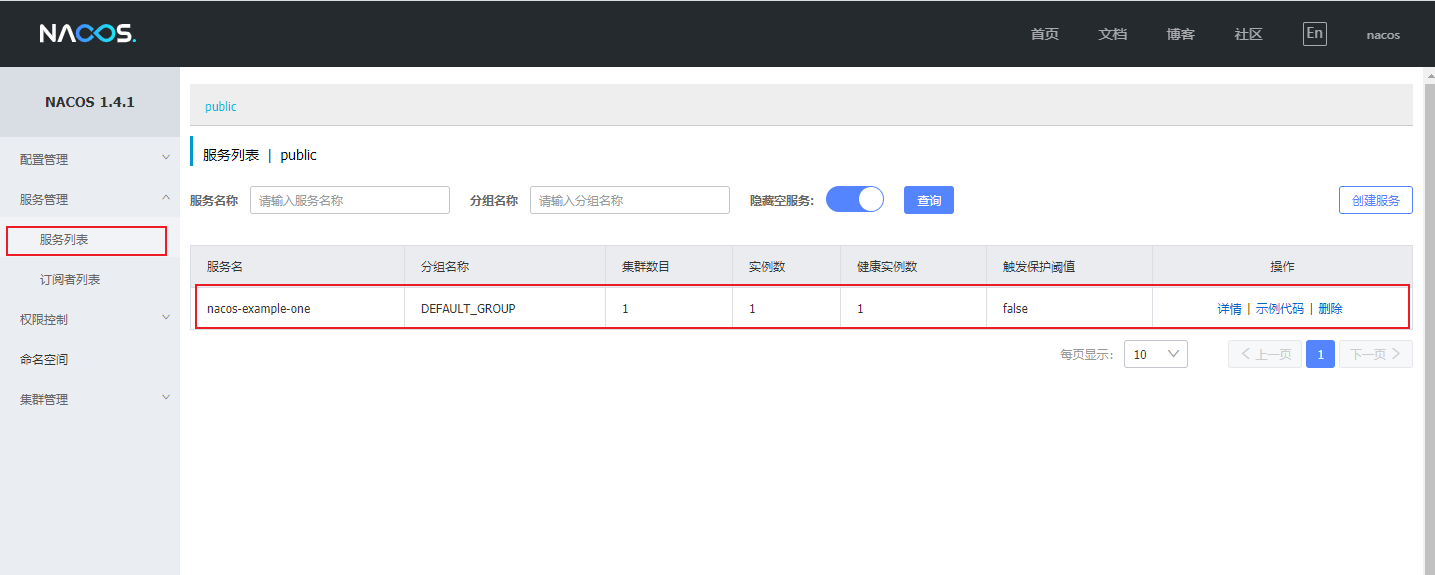1435x575 pixels.
Task: Expand the 集群管理 sidebar menu
Action: [90, 399]
